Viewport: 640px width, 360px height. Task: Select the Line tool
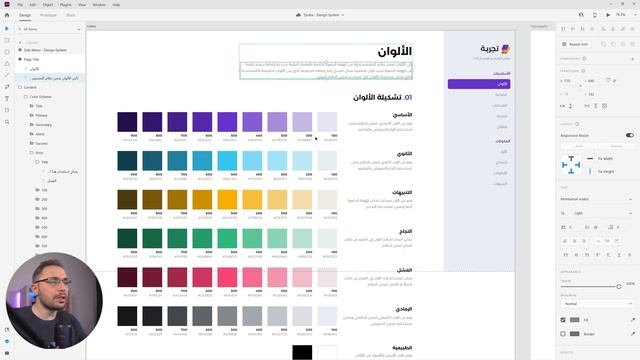7,76
